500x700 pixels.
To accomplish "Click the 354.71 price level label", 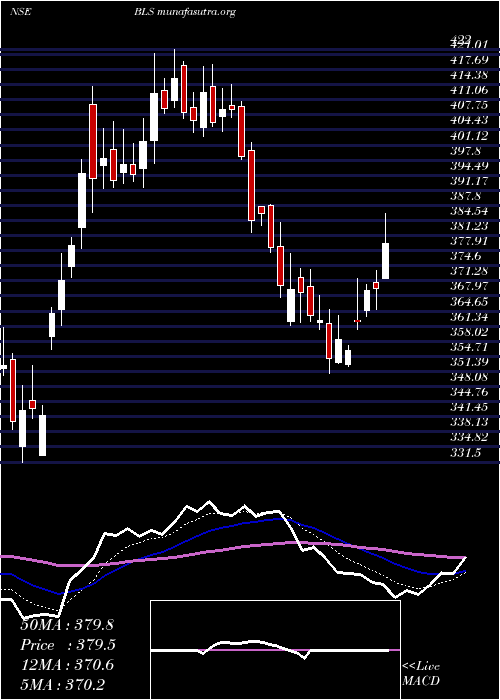I will click(469, 347).
